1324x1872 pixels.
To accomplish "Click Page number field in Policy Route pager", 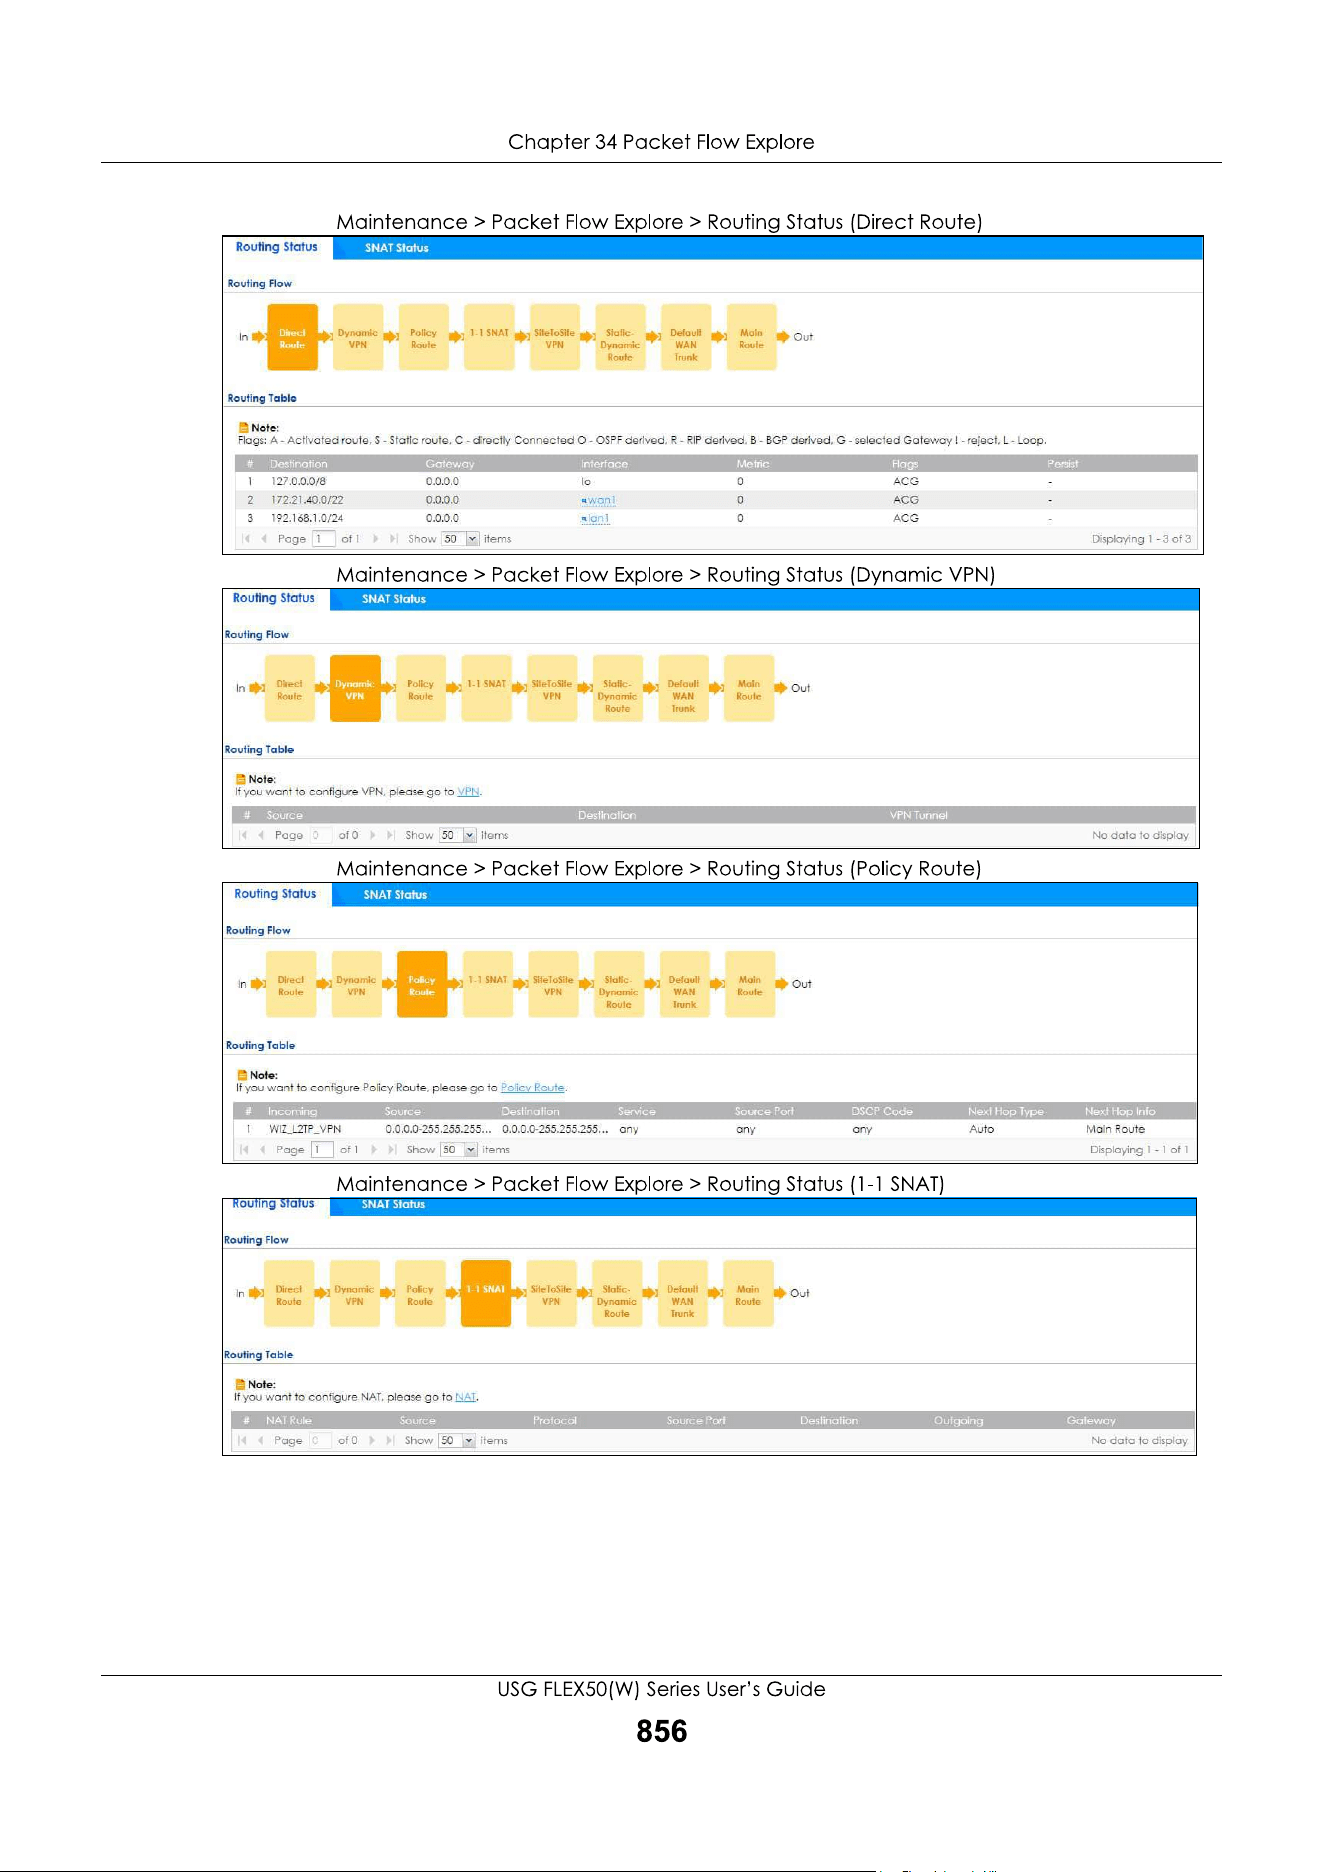I will pos(321,1150).
